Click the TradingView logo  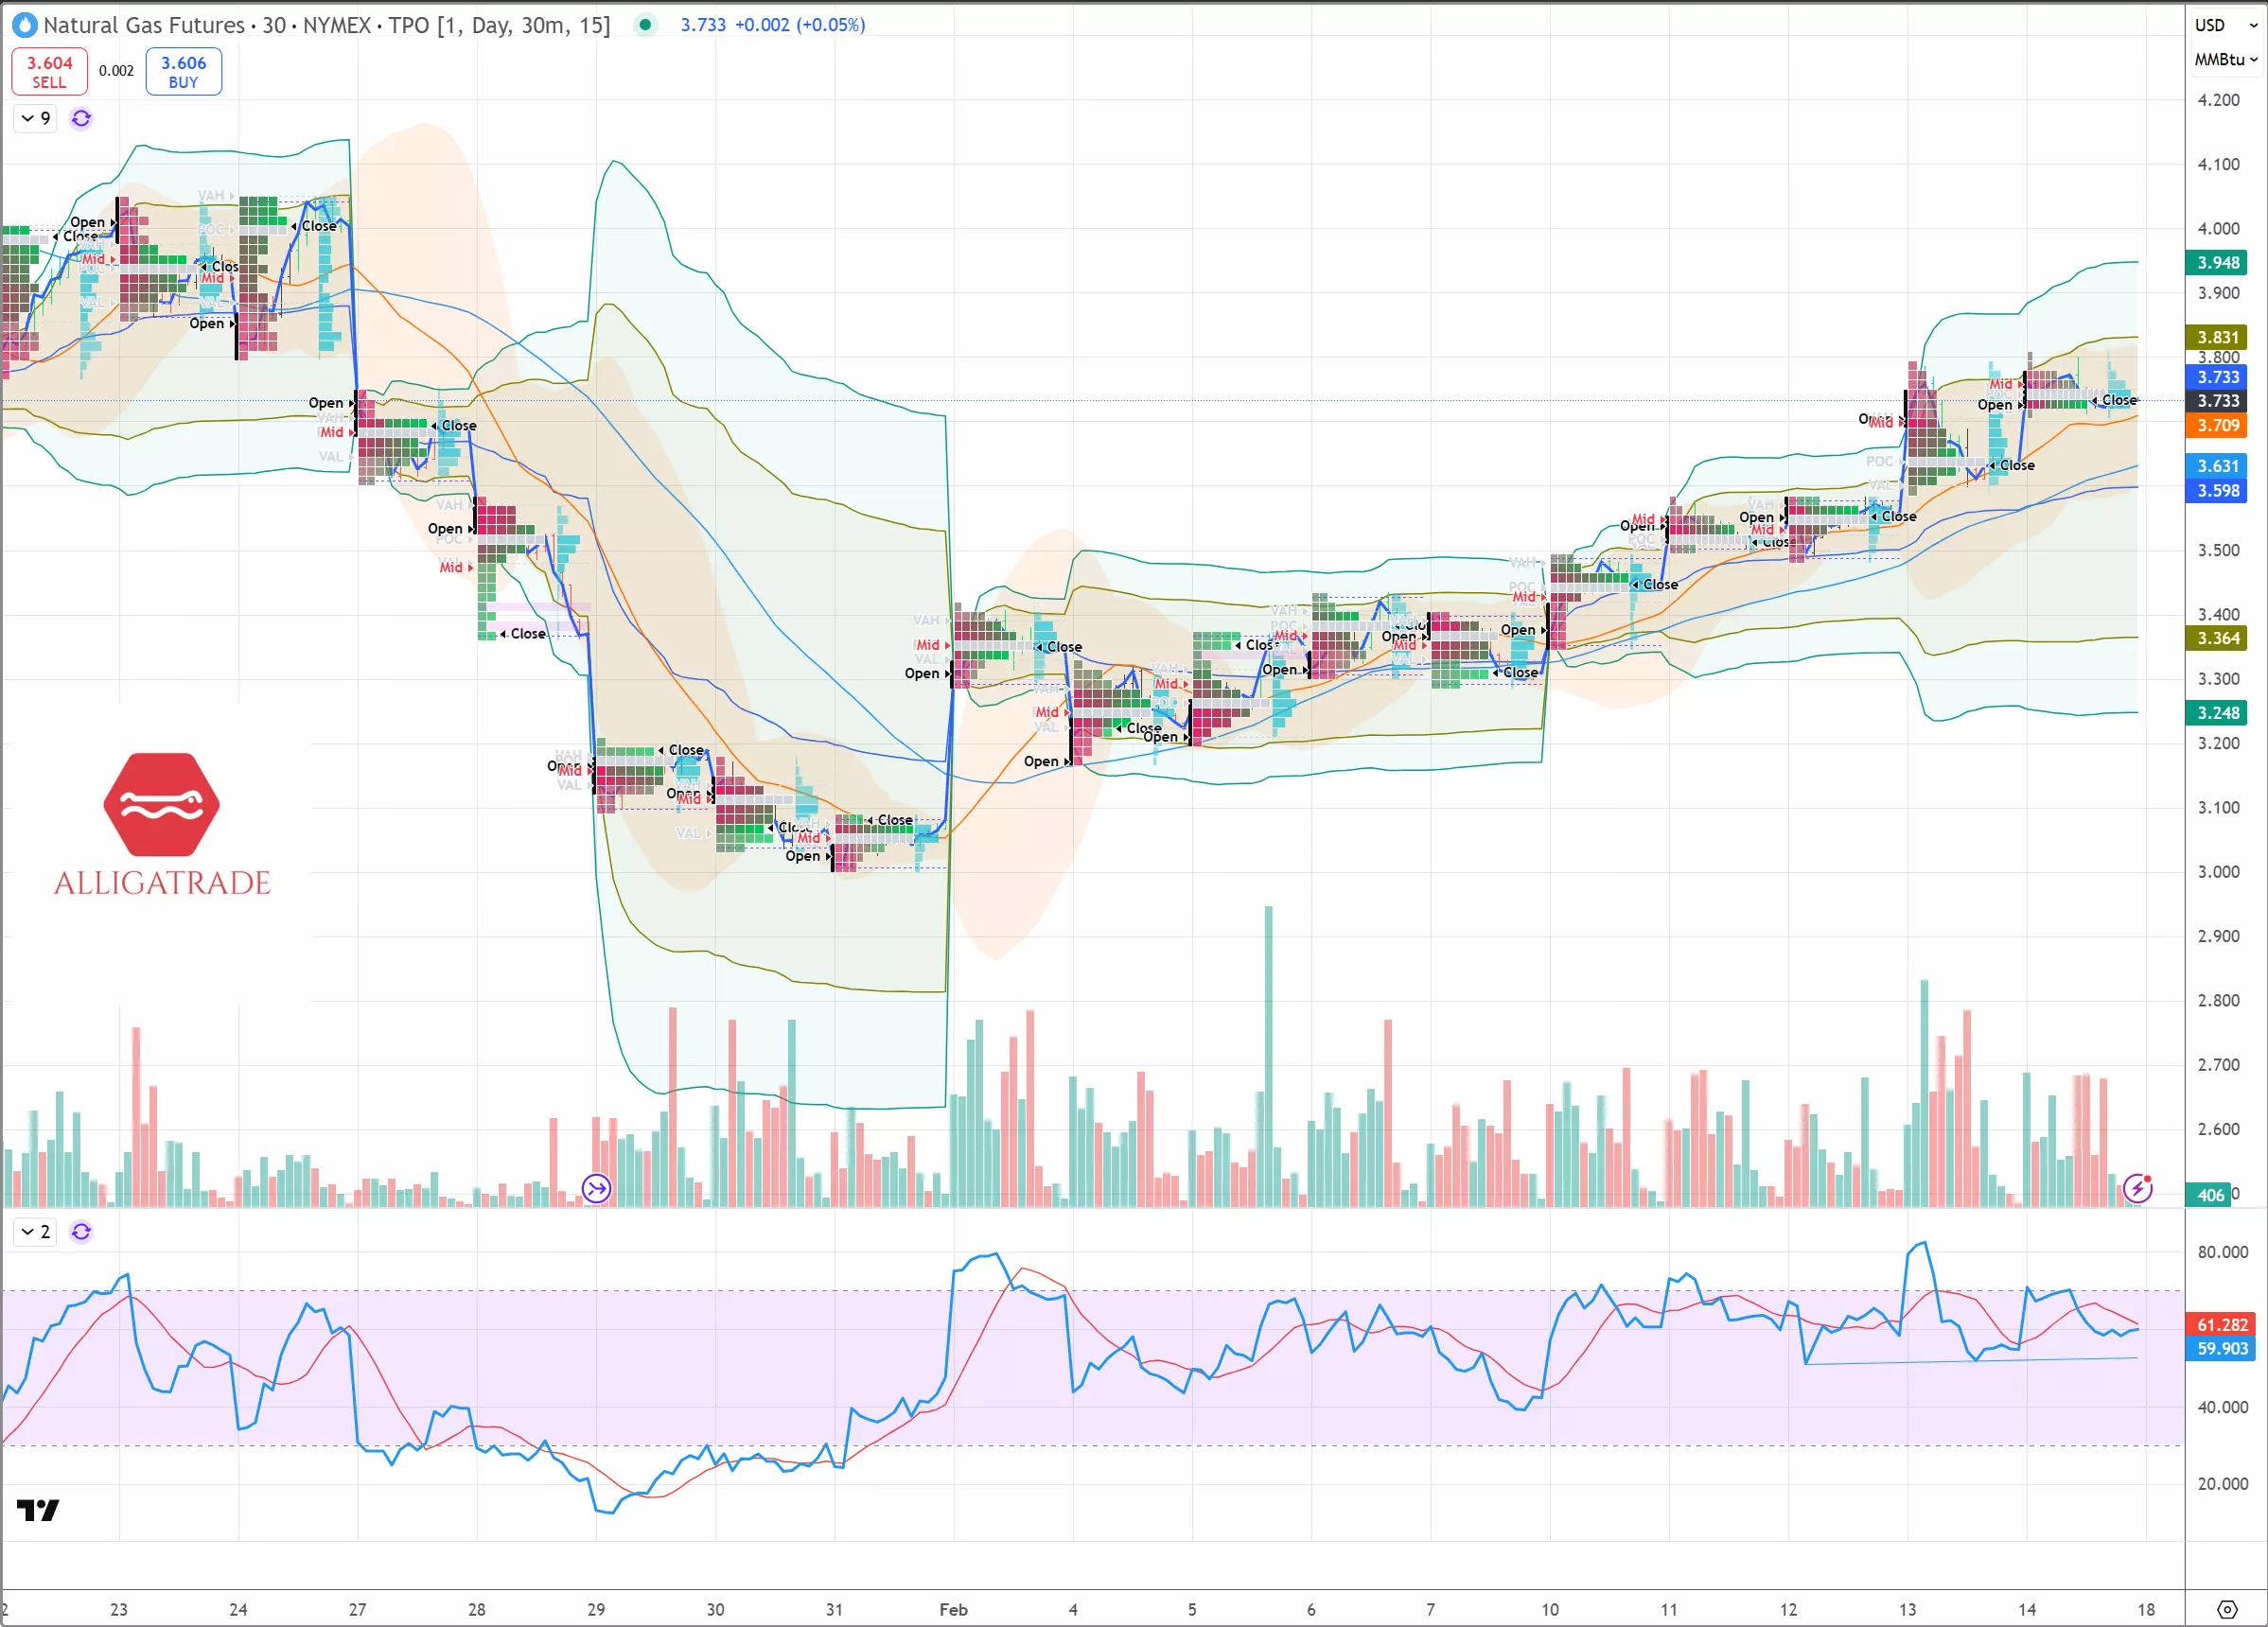(38, 1510)
